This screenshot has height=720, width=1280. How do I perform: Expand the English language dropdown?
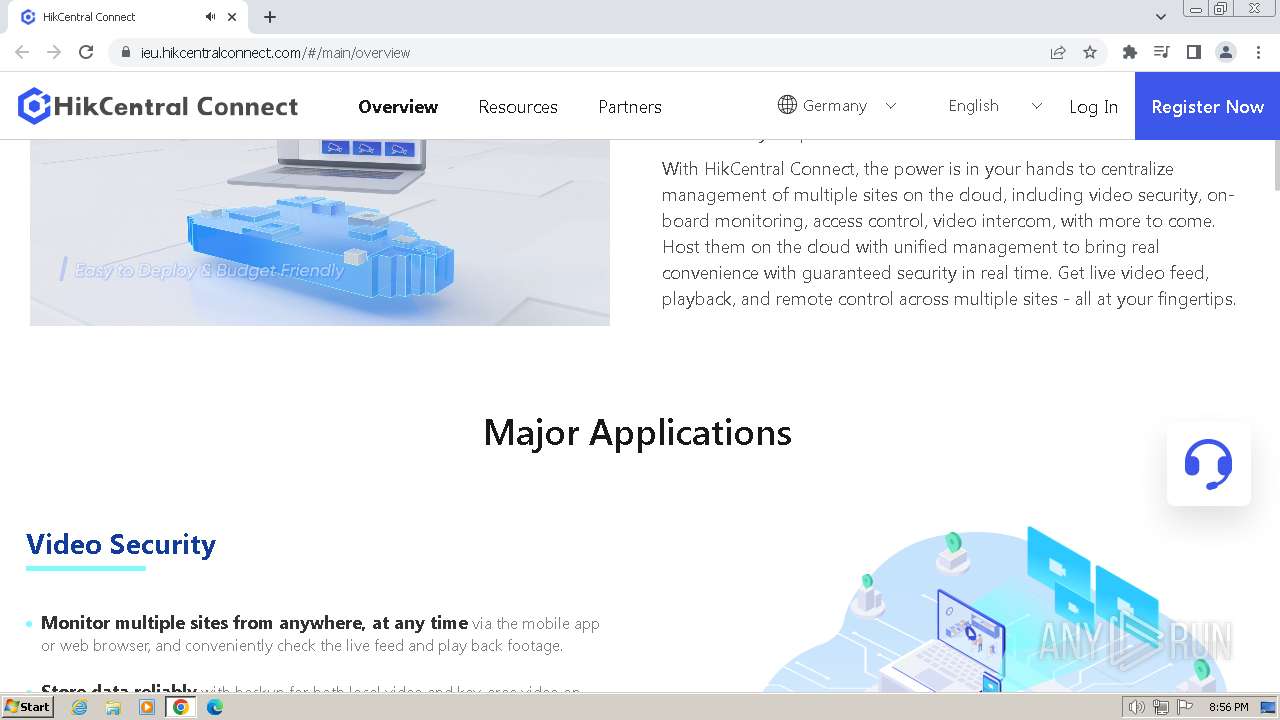[995, 105]
